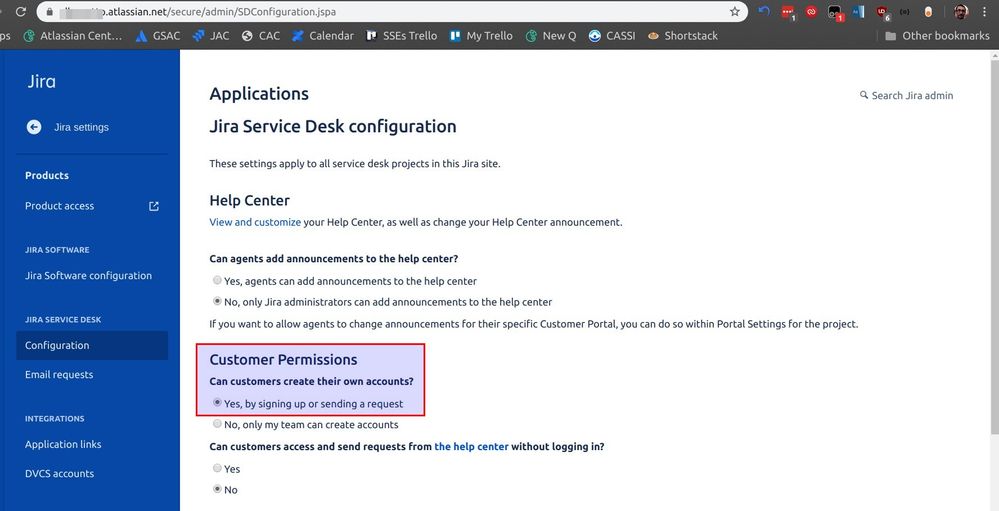
Task: Select 'No, only Jira administrators' radio
Action: pos(217,301)
